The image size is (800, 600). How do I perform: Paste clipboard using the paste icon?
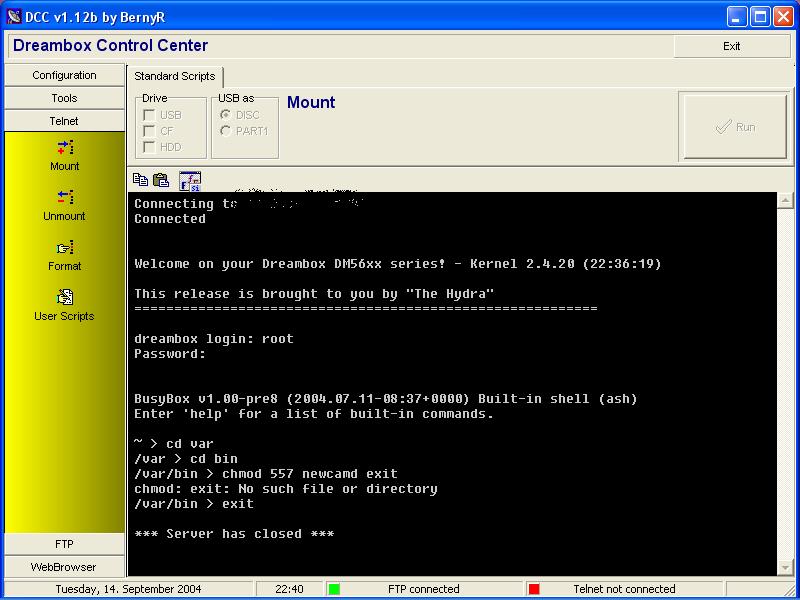(x=161, y=180)
